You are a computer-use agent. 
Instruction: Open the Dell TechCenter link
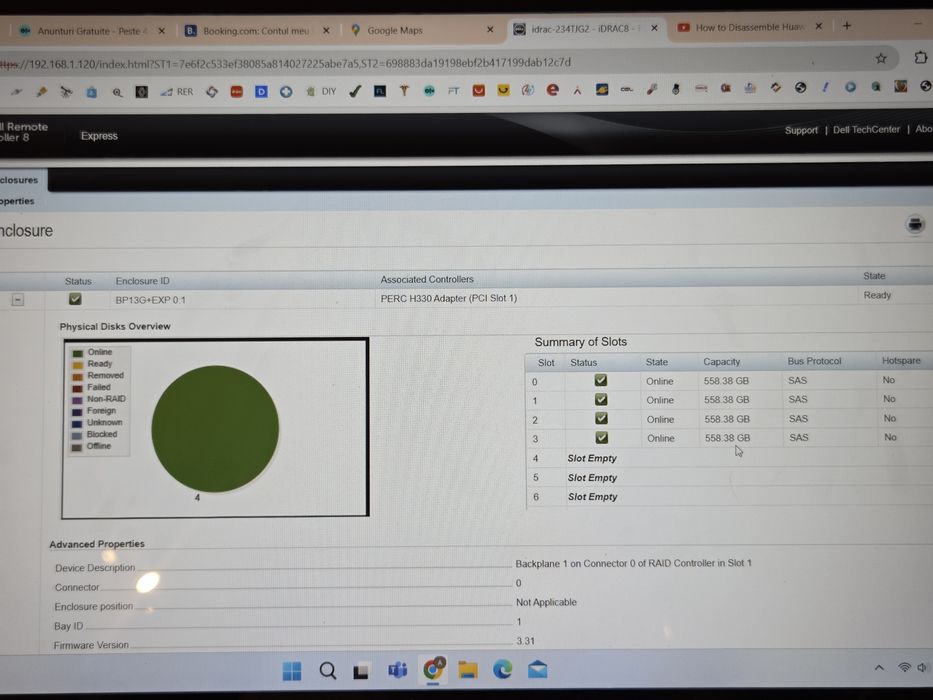866,129
